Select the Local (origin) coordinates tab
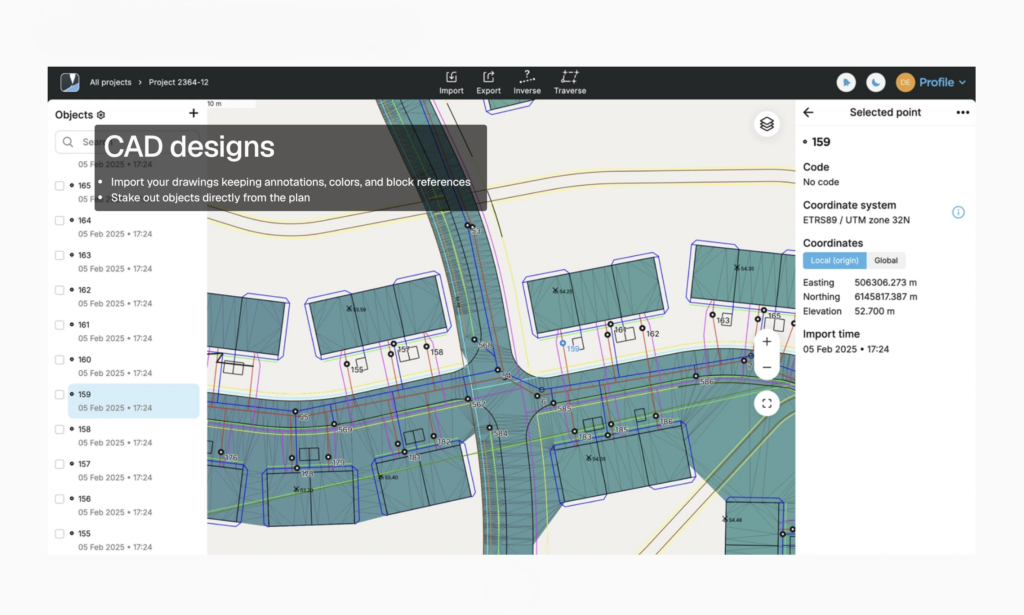 (x=834, y=261)
